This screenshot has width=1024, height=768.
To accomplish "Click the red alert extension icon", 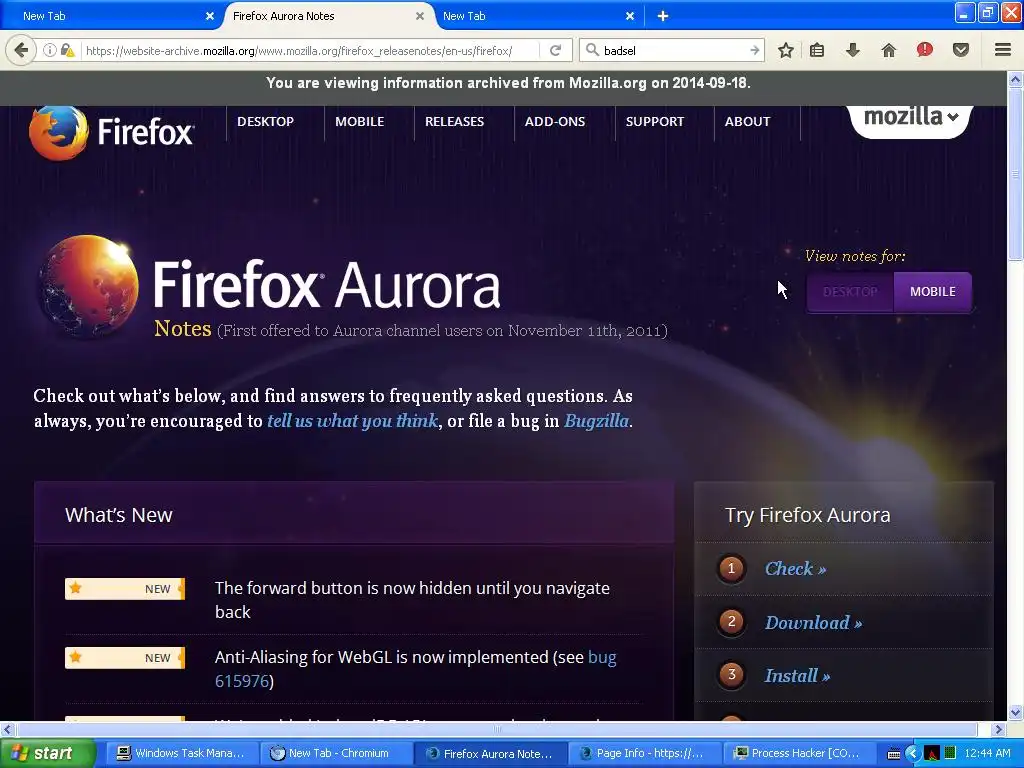I will pos(925,50).
